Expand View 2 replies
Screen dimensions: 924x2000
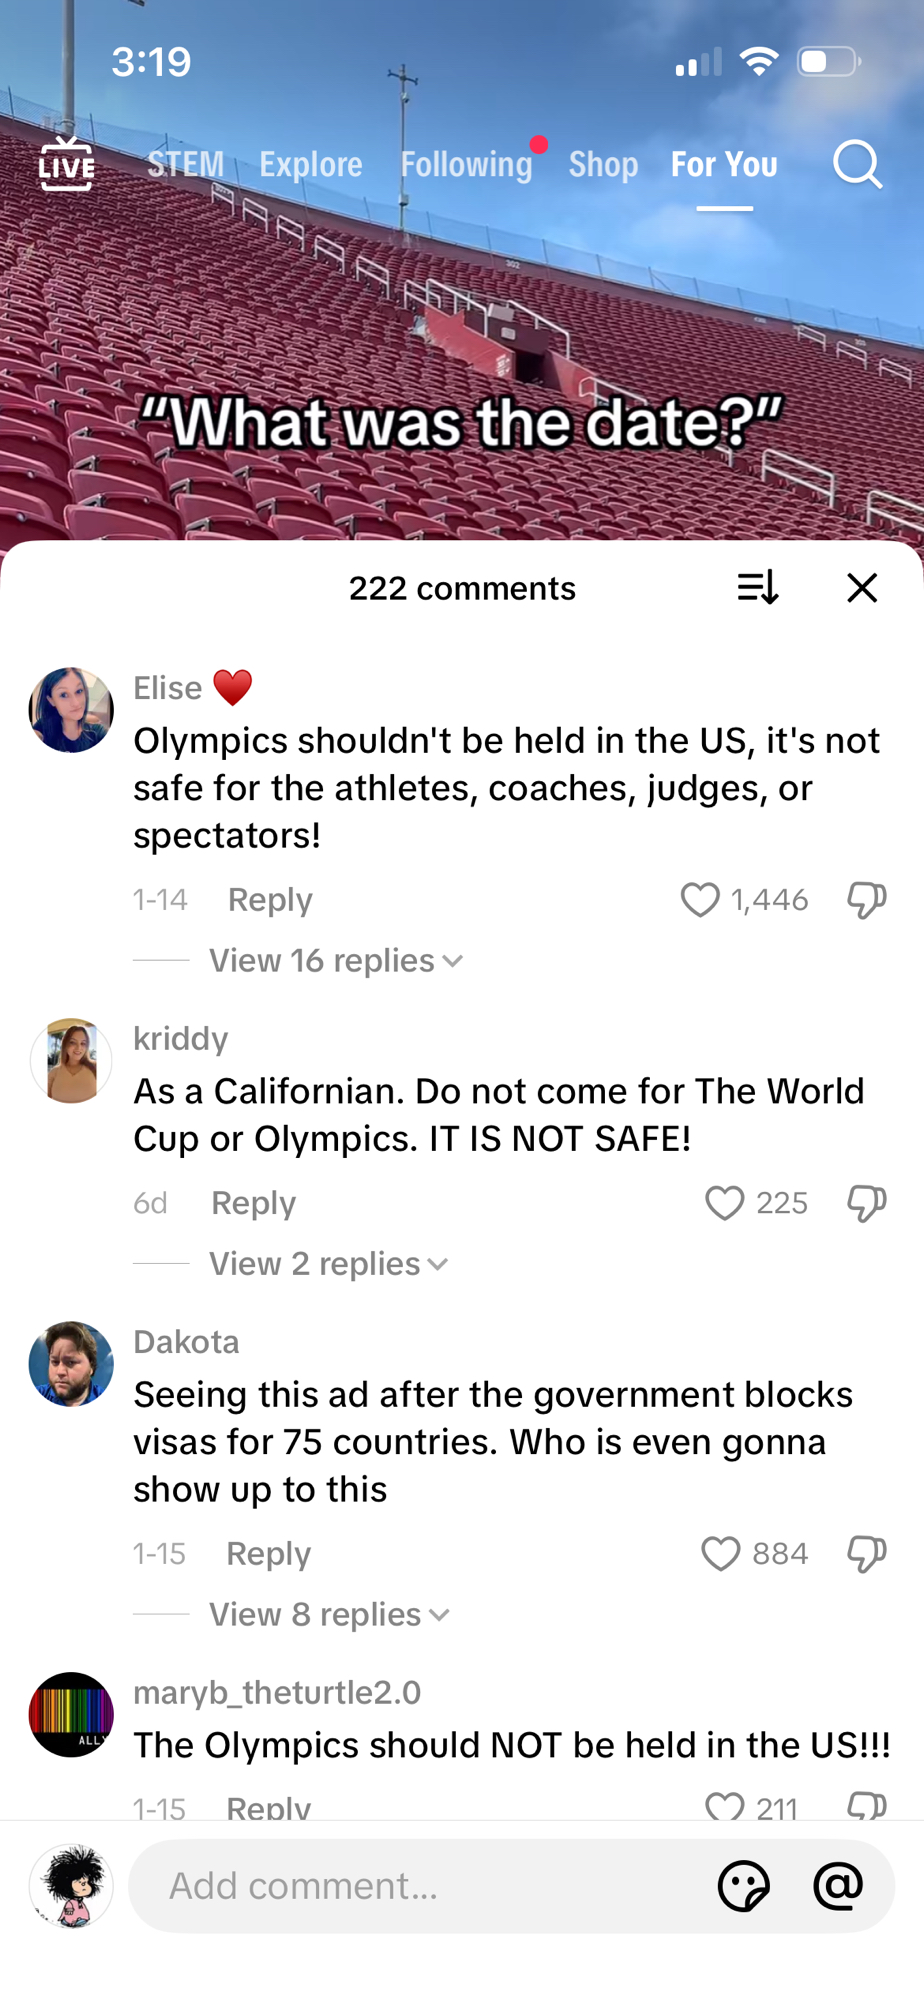pyautogui.click(x=328, y=1264)
